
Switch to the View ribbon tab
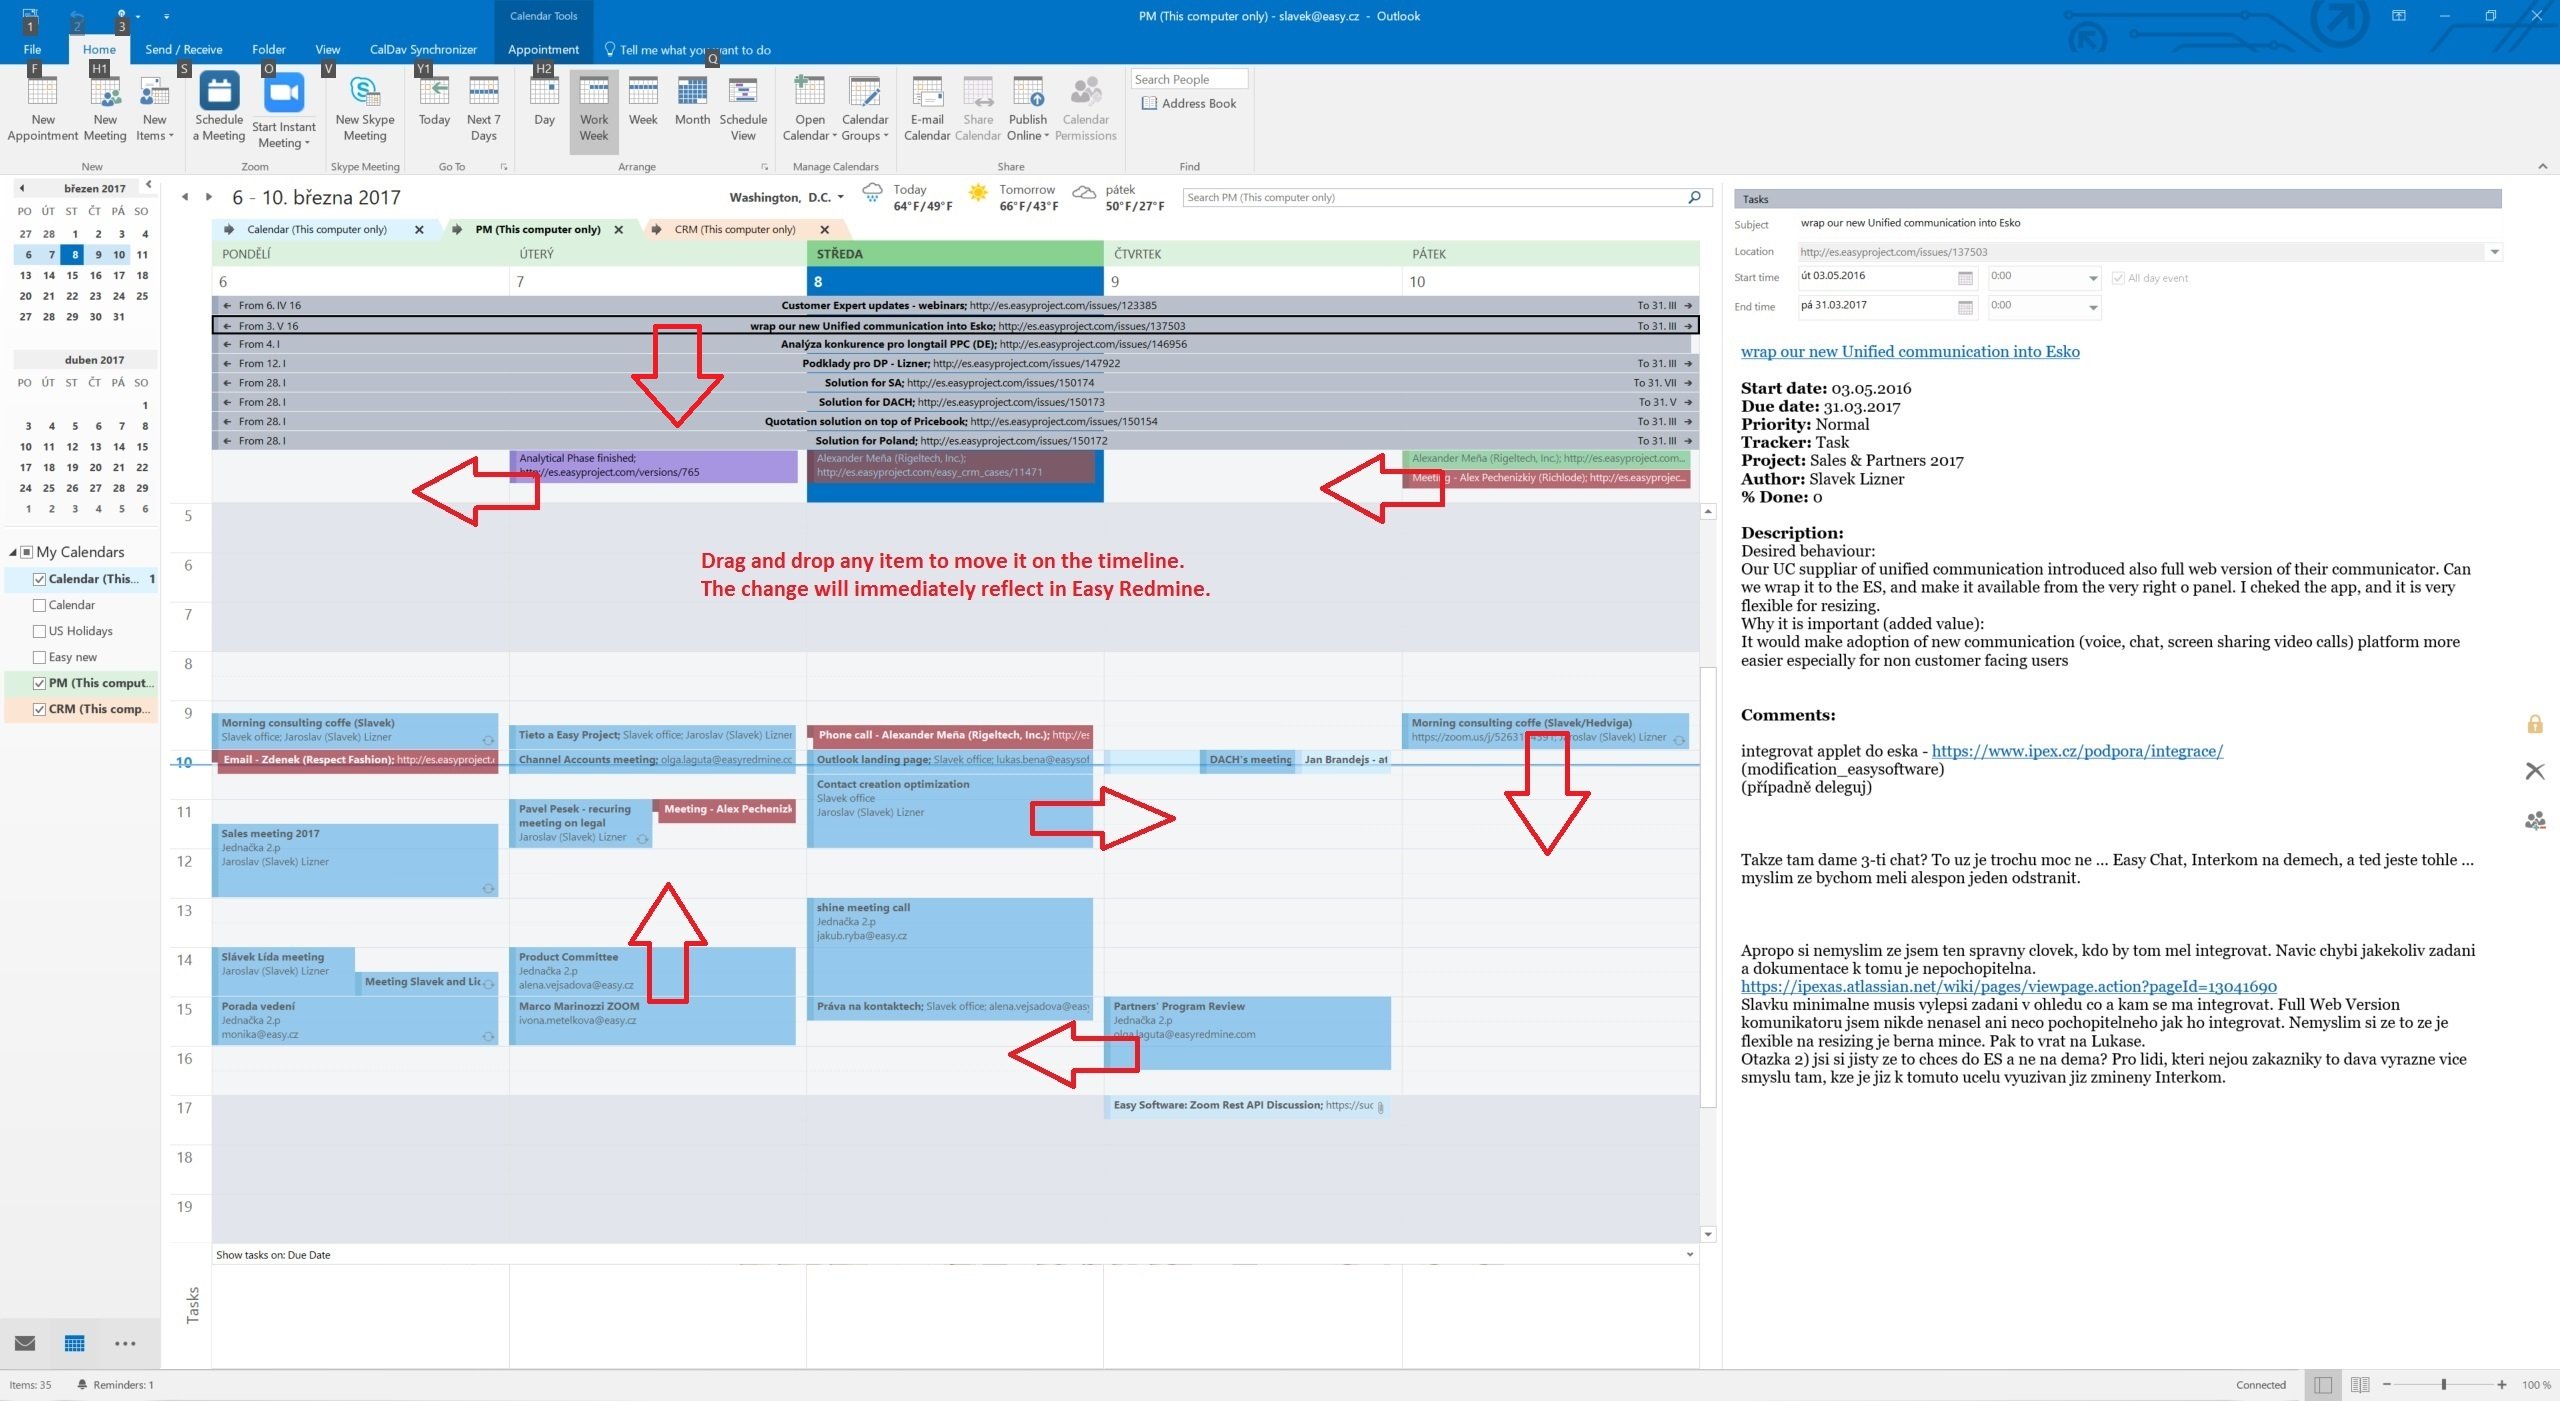tap(326, 49)
